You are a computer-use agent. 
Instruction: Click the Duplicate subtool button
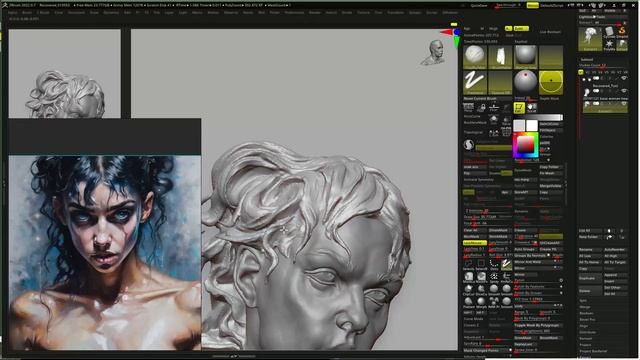(x=590, y=278)
